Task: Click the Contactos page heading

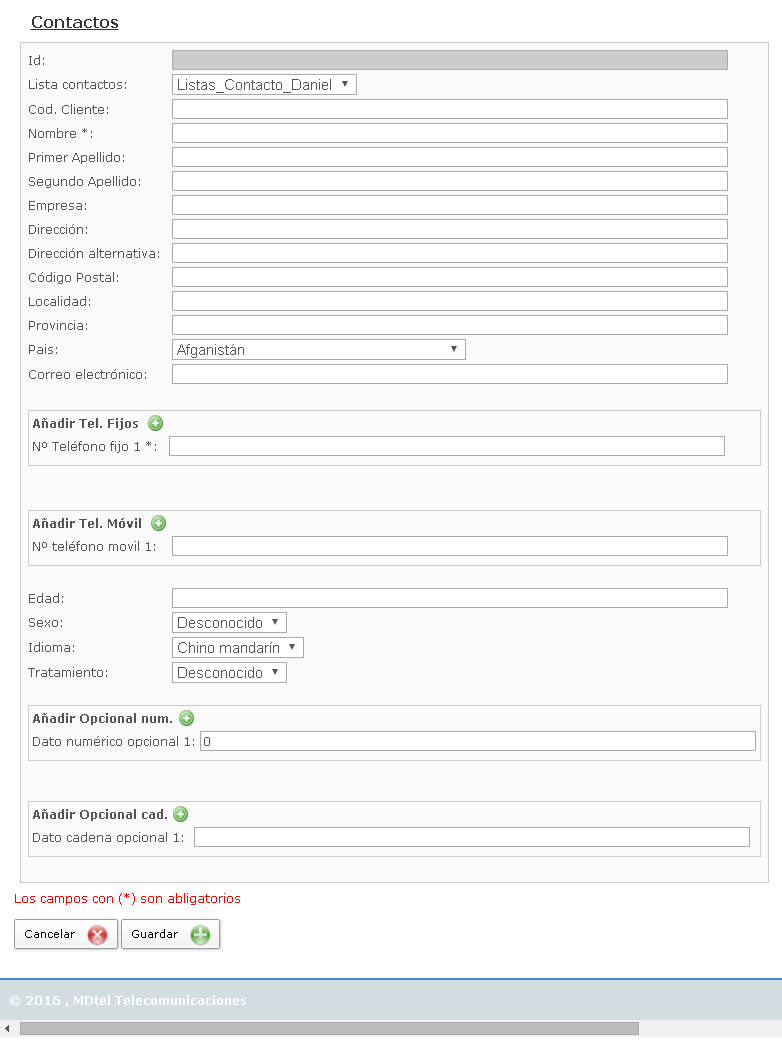Action: click(x=74, y=22)
